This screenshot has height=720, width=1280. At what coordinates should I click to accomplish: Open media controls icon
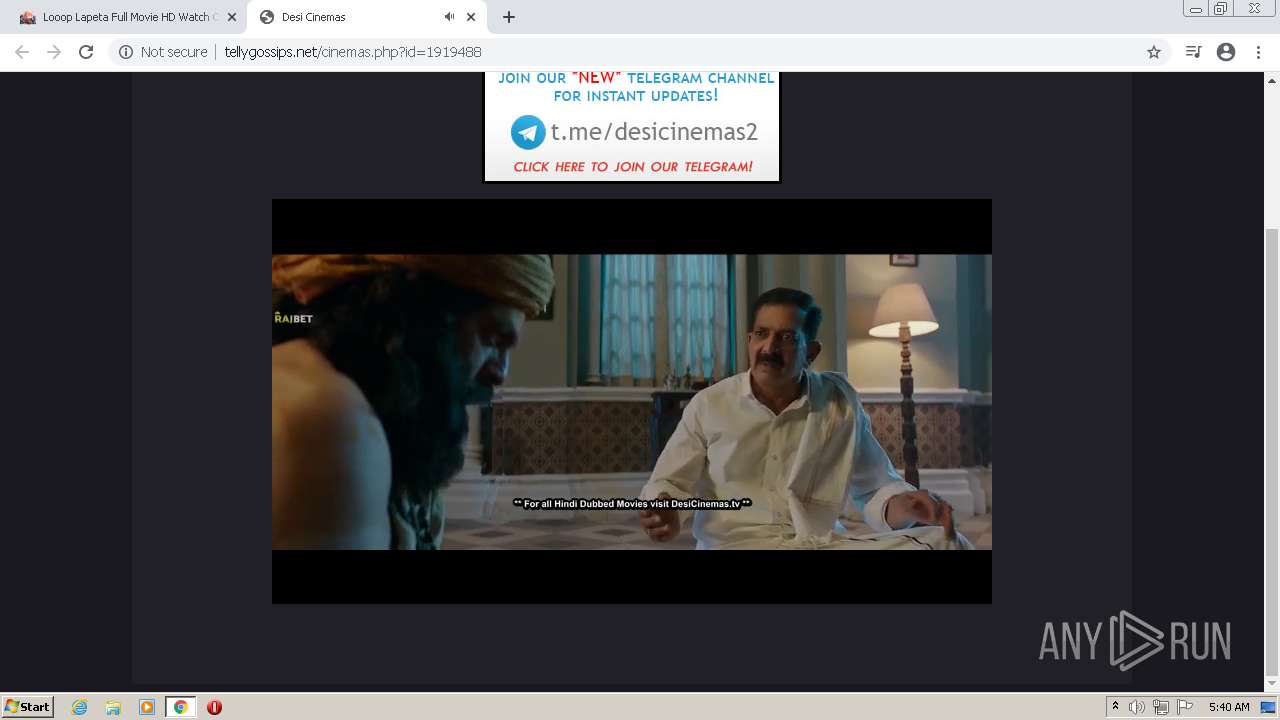click(1193, 52)
